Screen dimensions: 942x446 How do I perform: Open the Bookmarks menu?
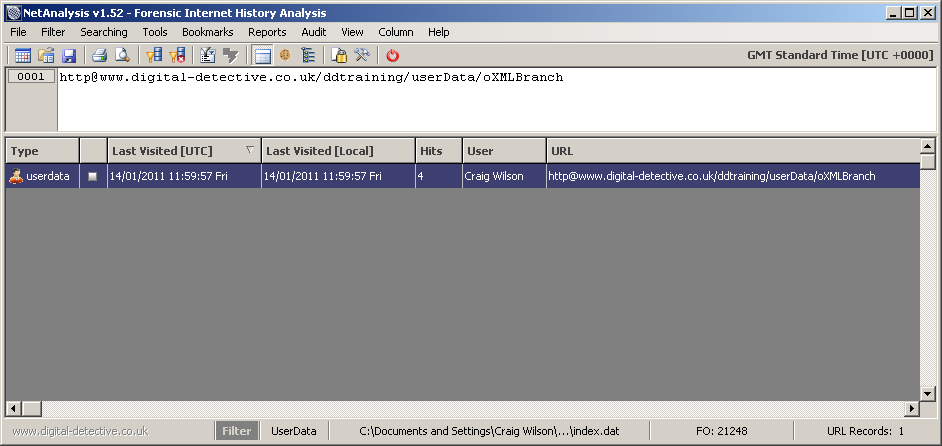[208, 32]
